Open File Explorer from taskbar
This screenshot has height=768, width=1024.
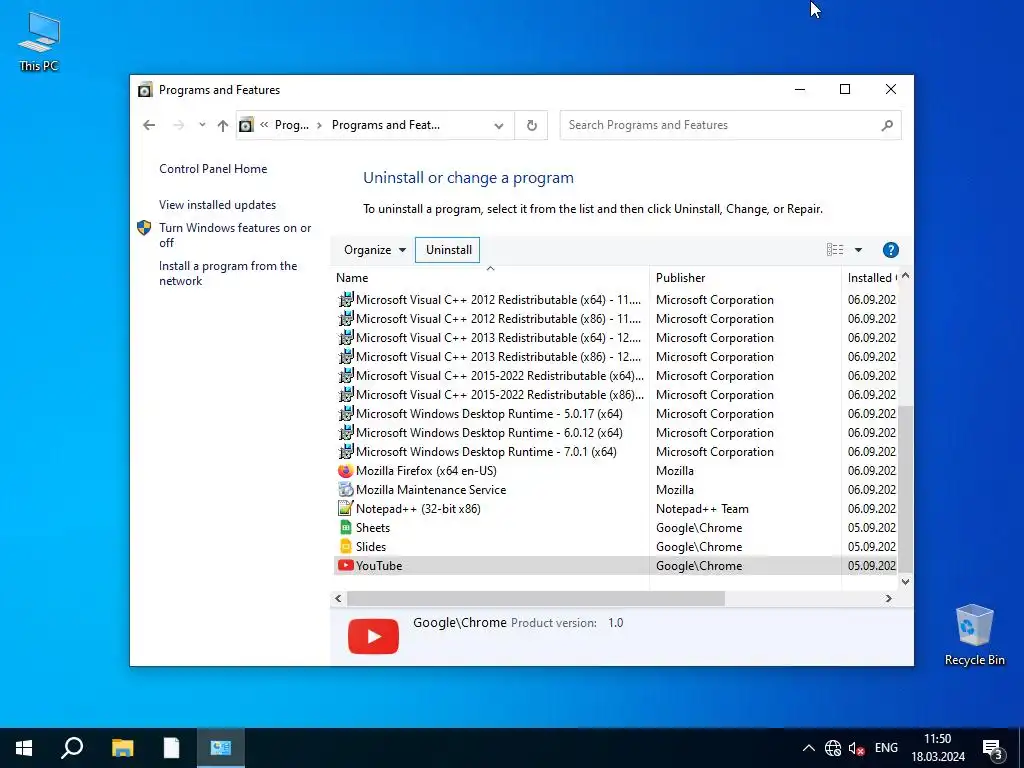122,748
